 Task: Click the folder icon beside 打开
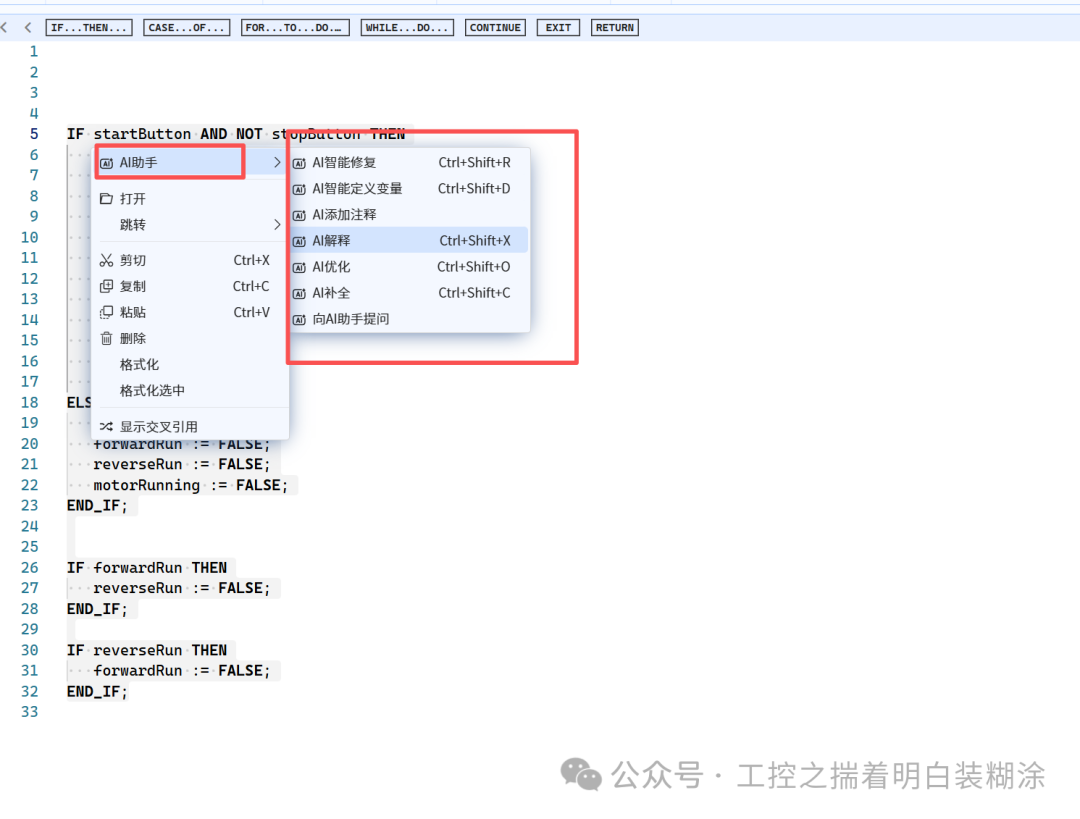tap(106, 199)
